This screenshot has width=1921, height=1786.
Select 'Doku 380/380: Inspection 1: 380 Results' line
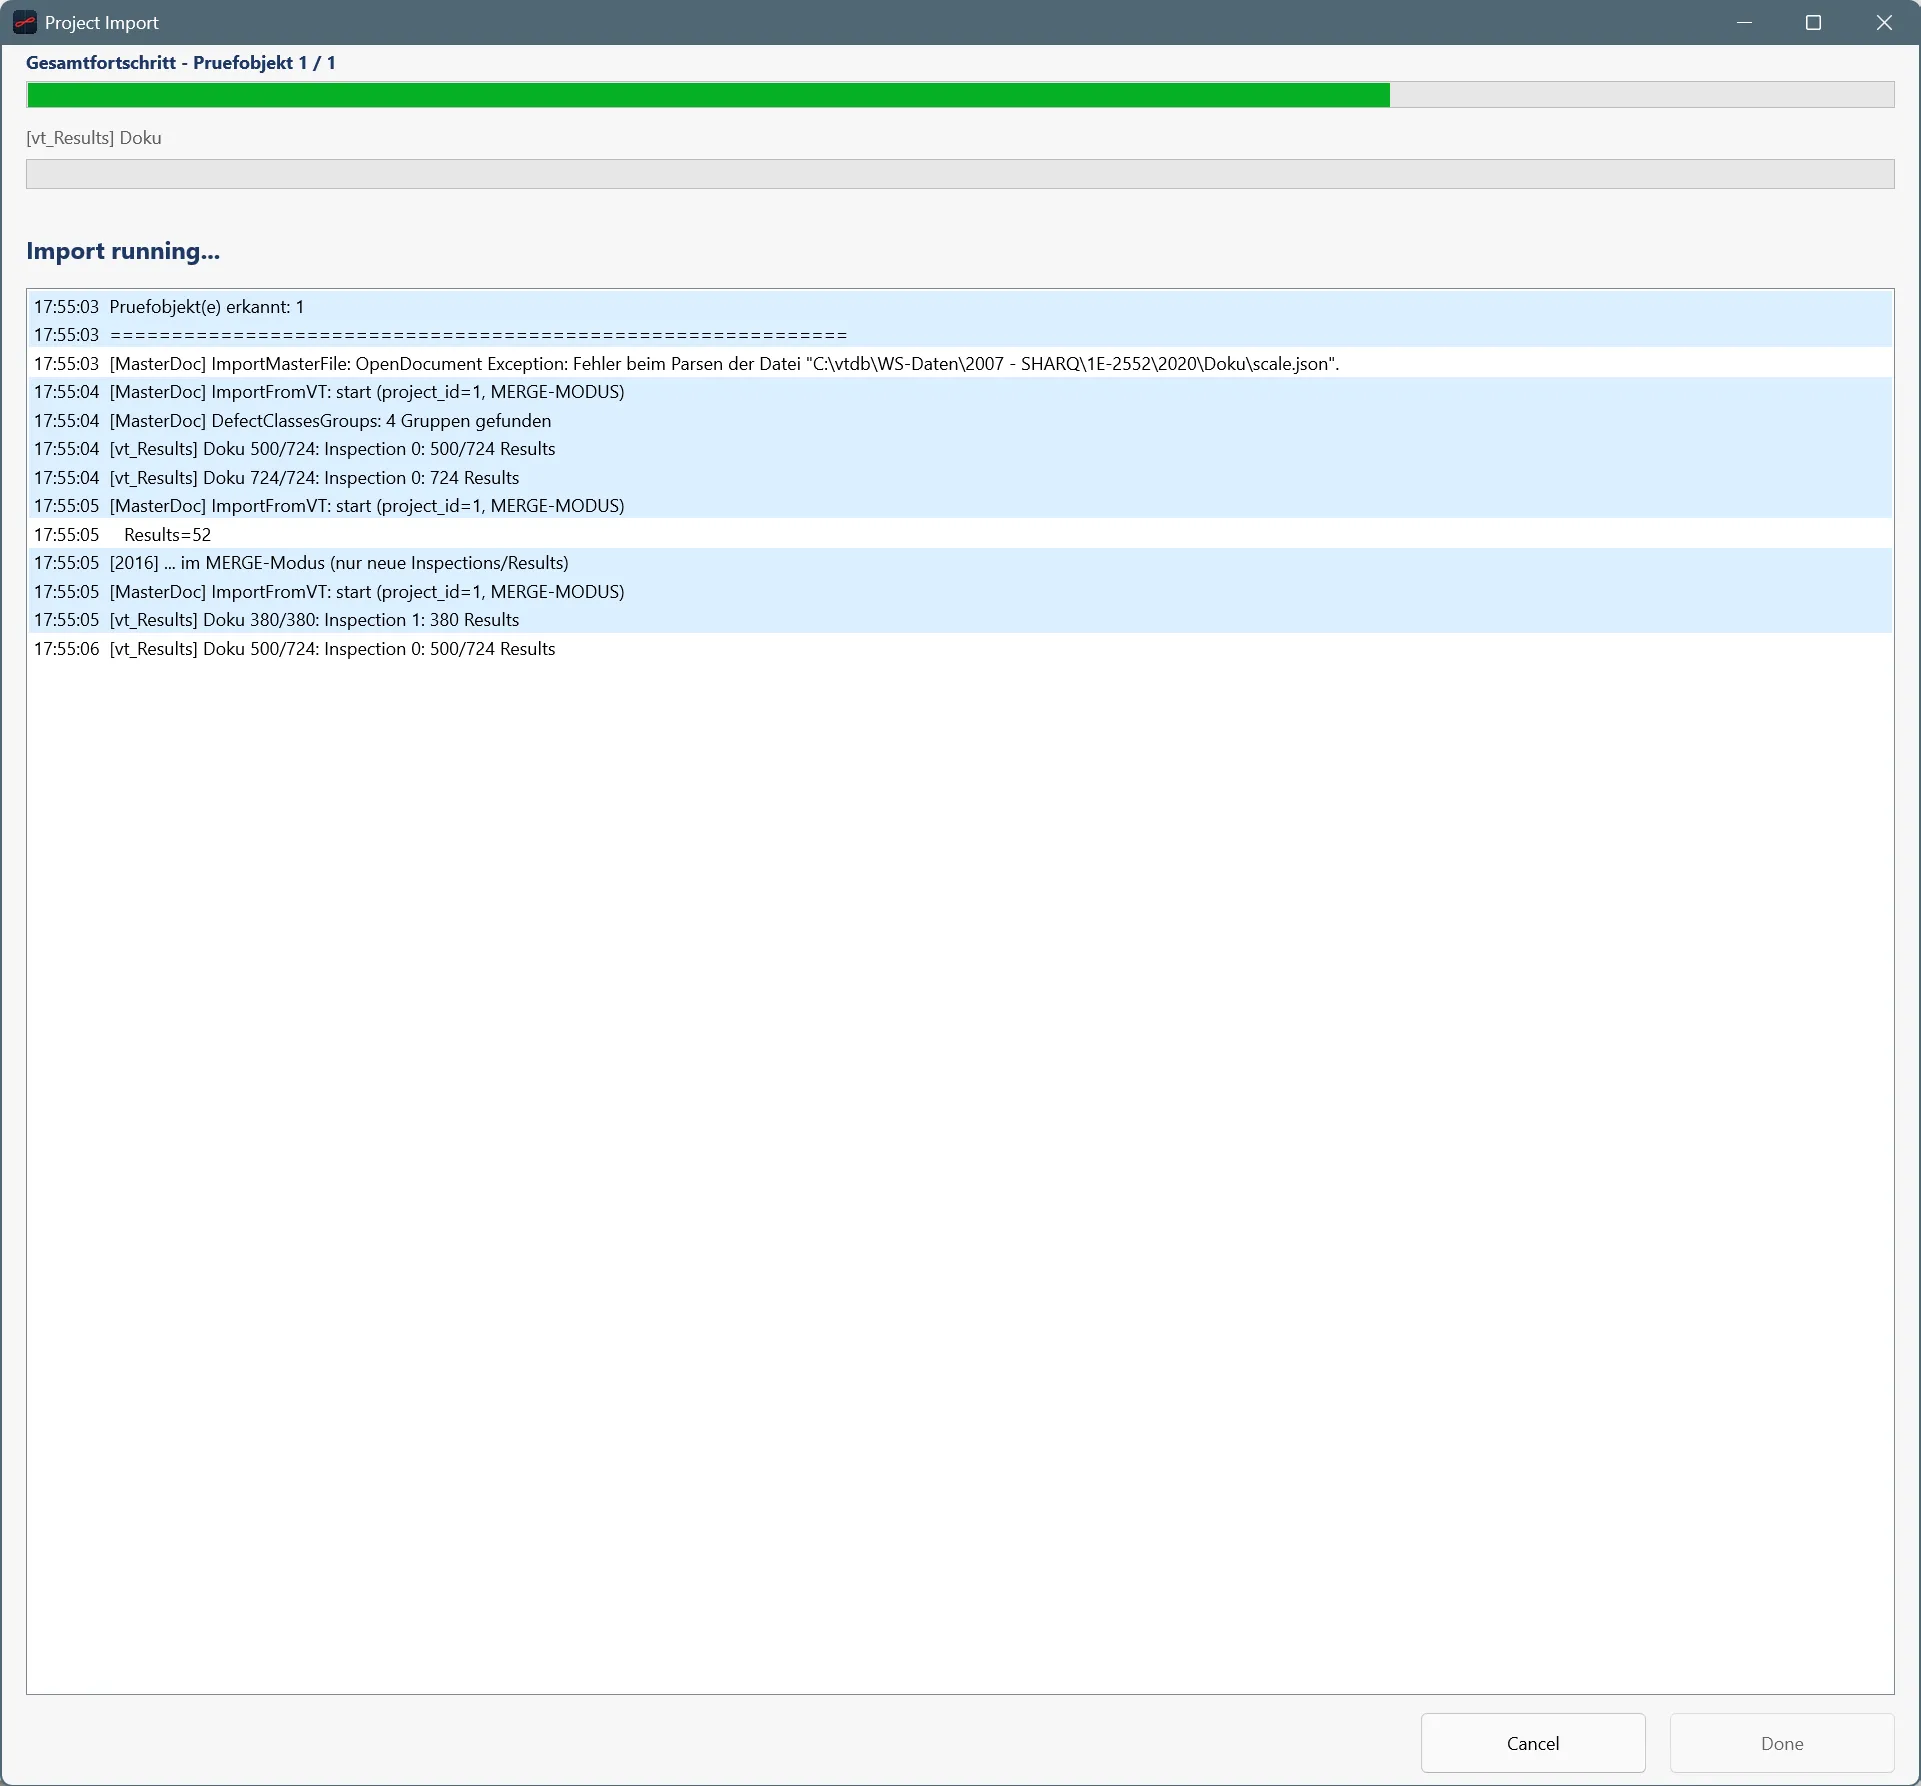(x=960, y=620)
